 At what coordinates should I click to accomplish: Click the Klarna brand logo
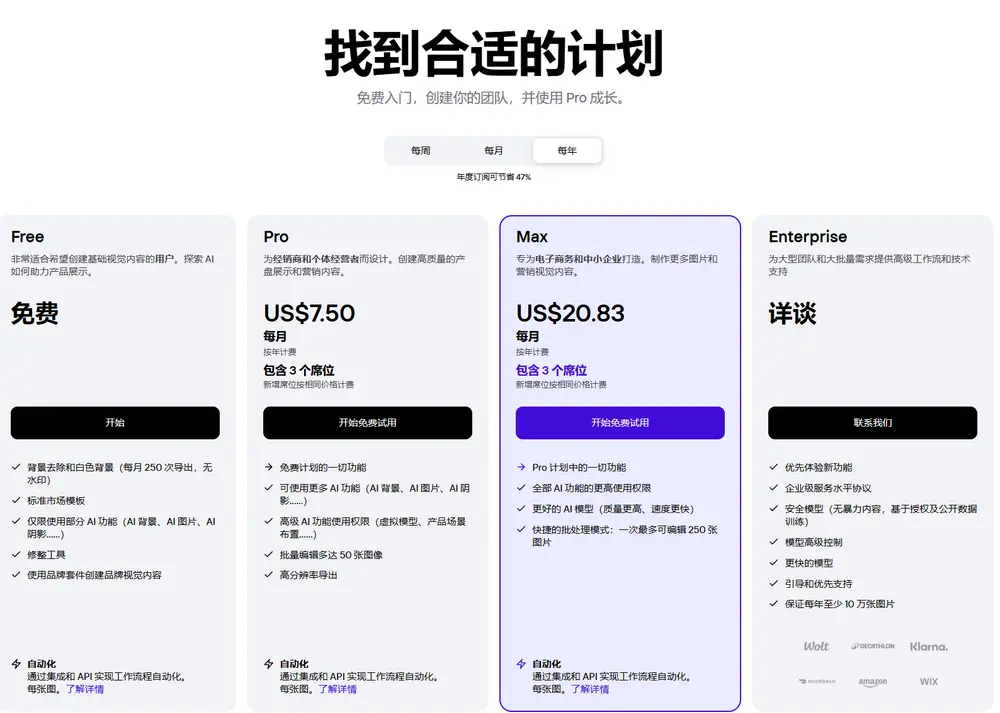coord(929,646)
